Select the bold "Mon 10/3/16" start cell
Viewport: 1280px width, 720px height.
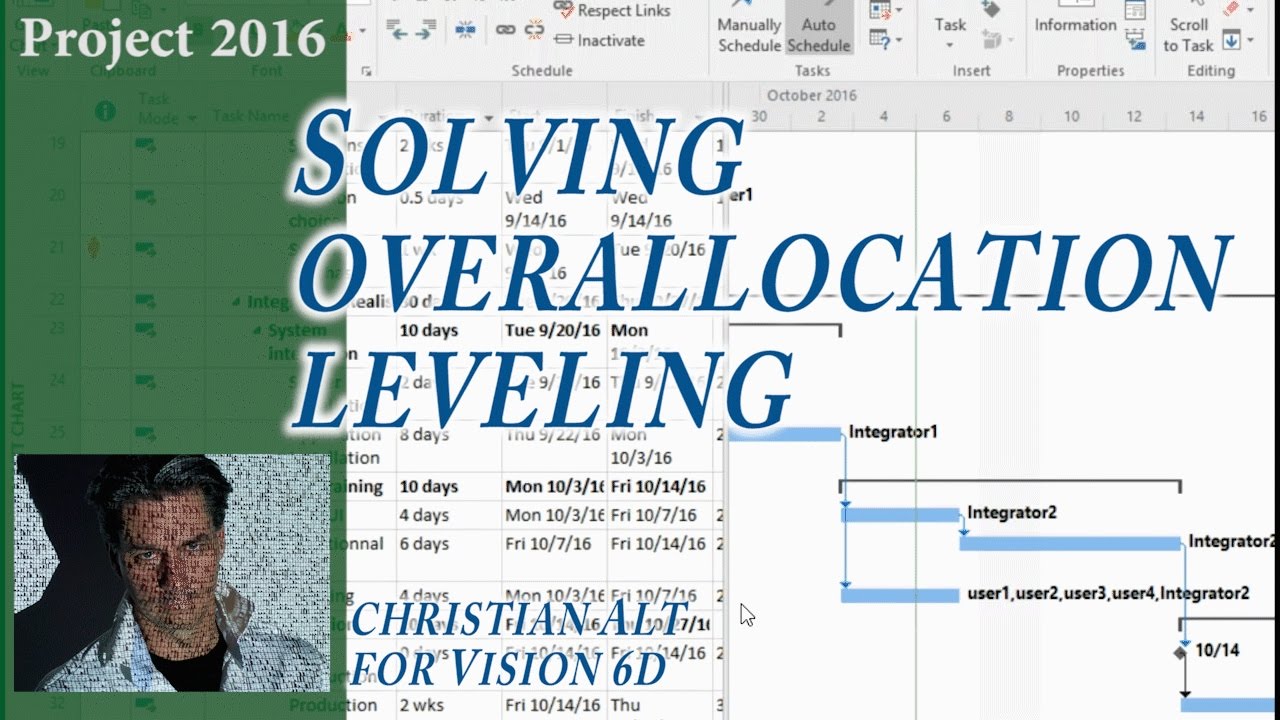[555, 487]
